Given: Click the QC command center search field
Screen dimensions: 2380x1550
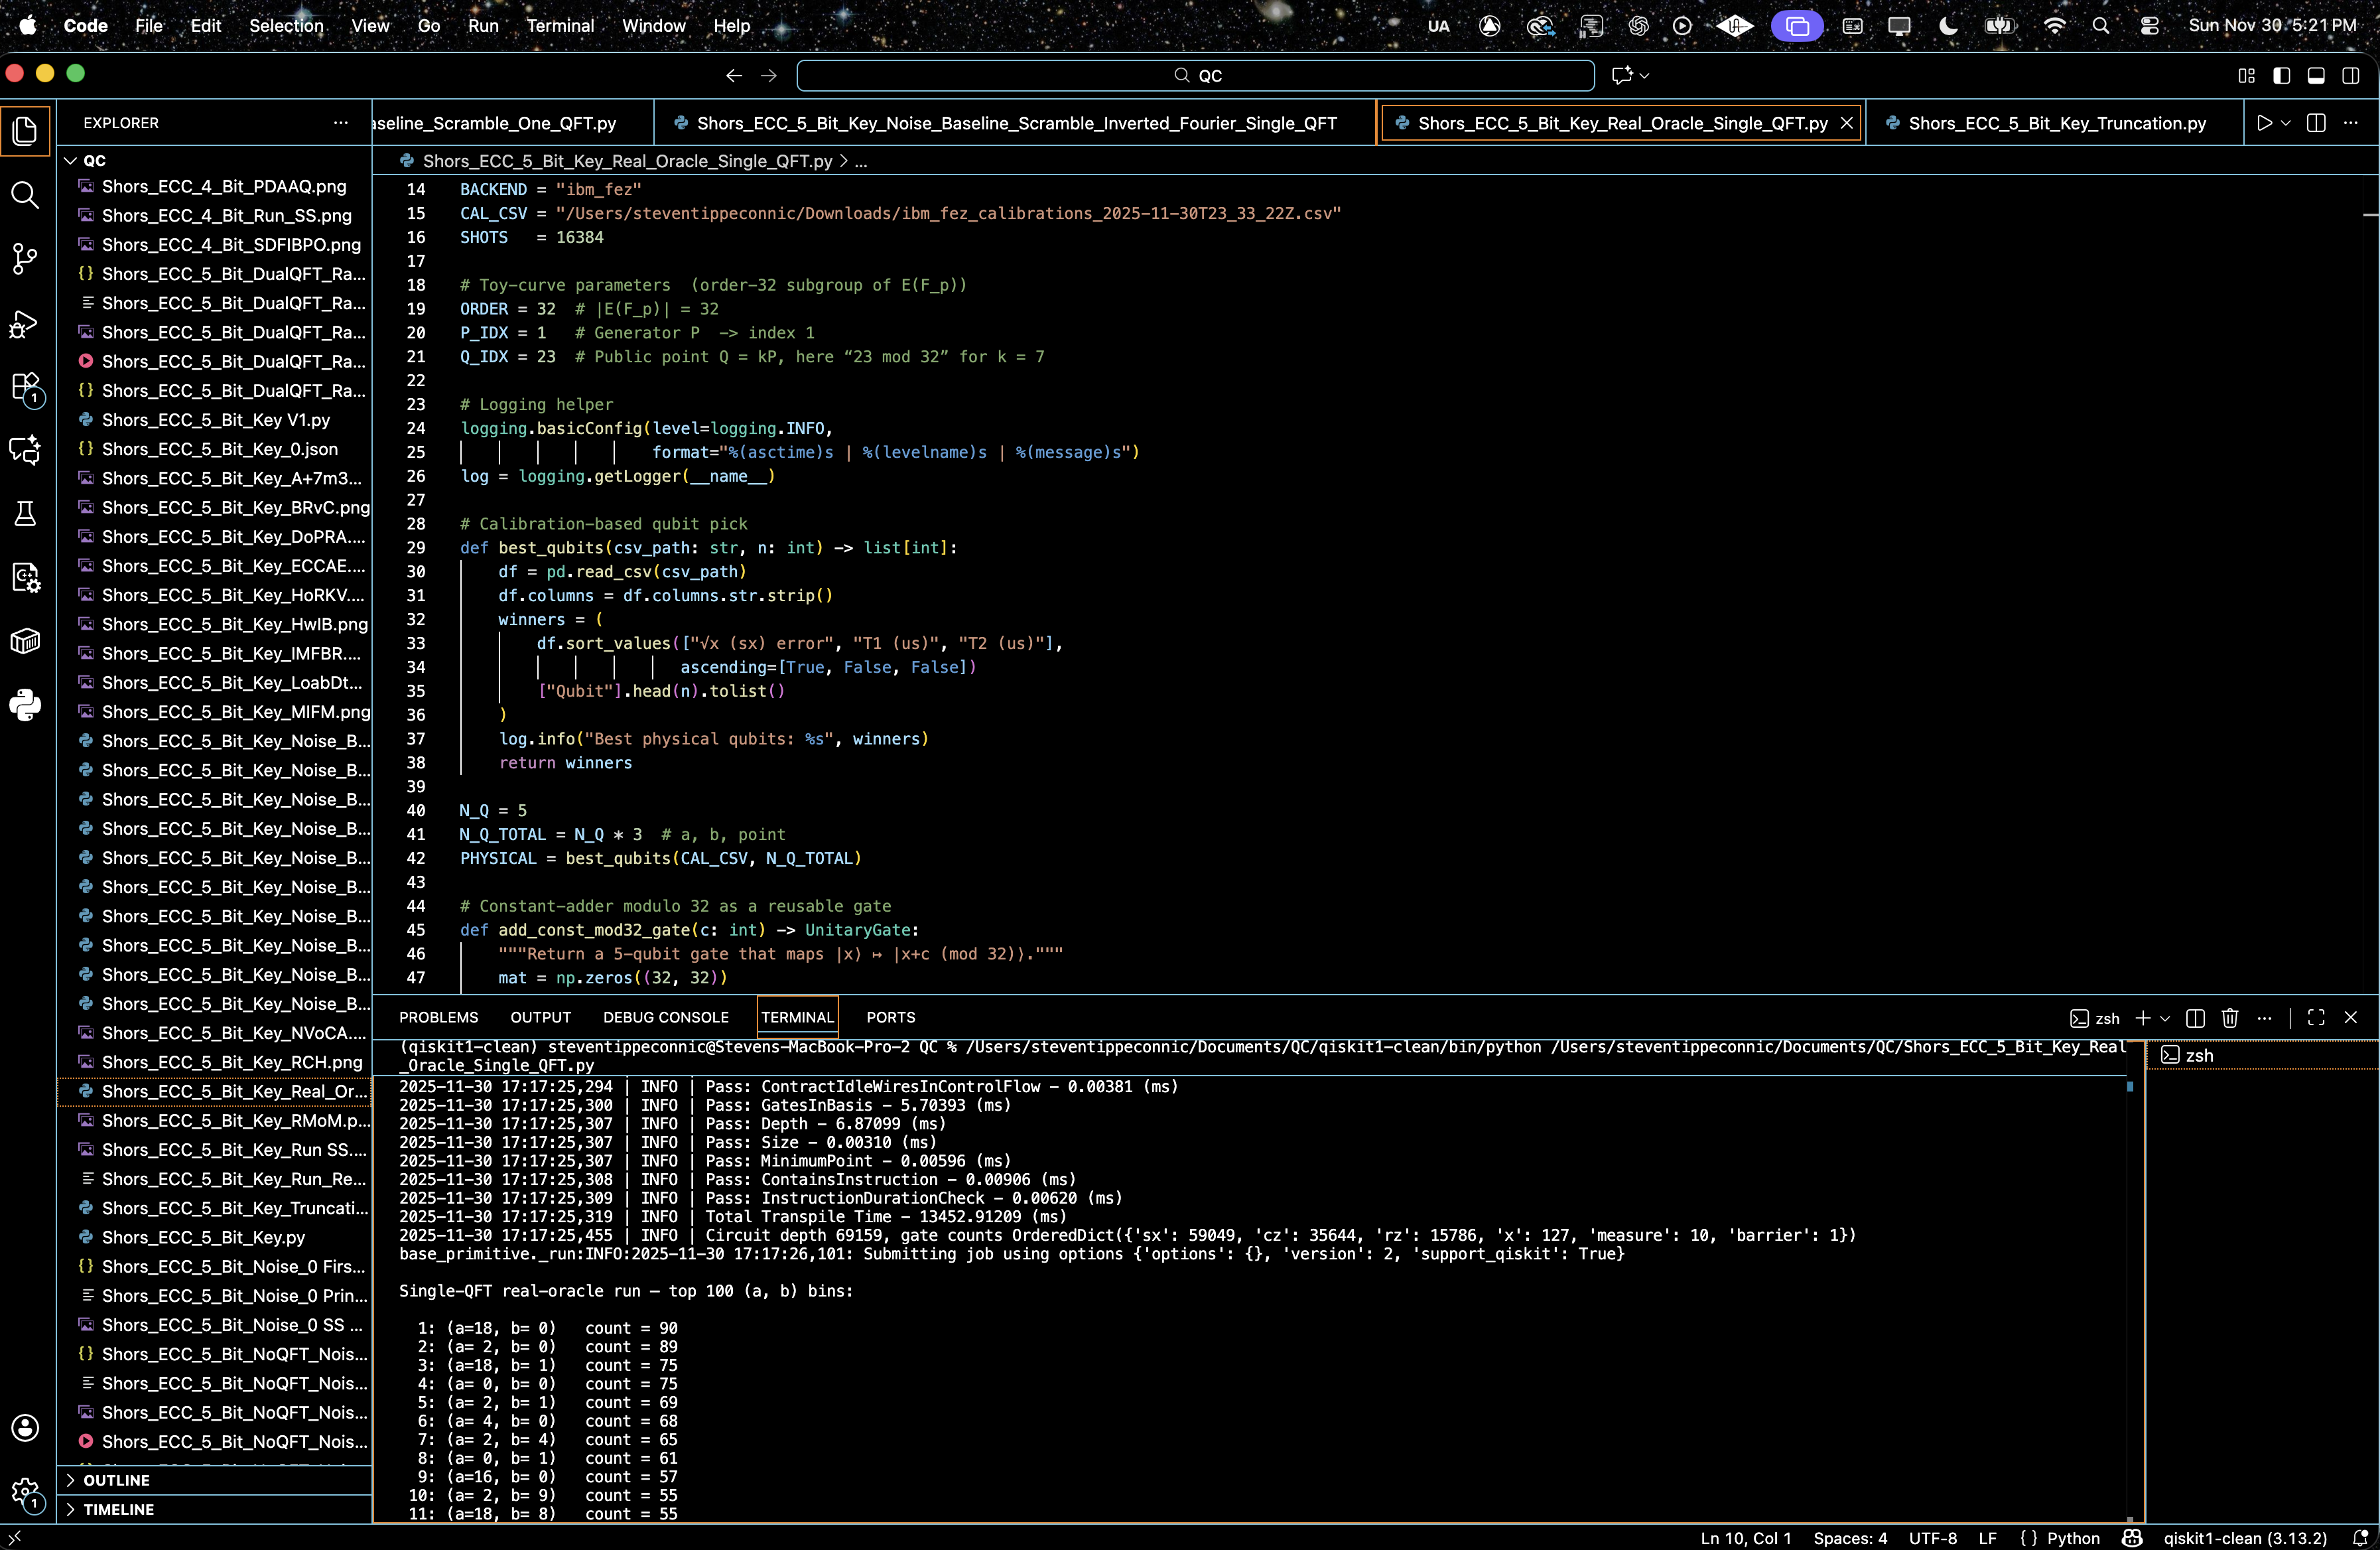Looking at the screenshot, I should [1195, 75].
